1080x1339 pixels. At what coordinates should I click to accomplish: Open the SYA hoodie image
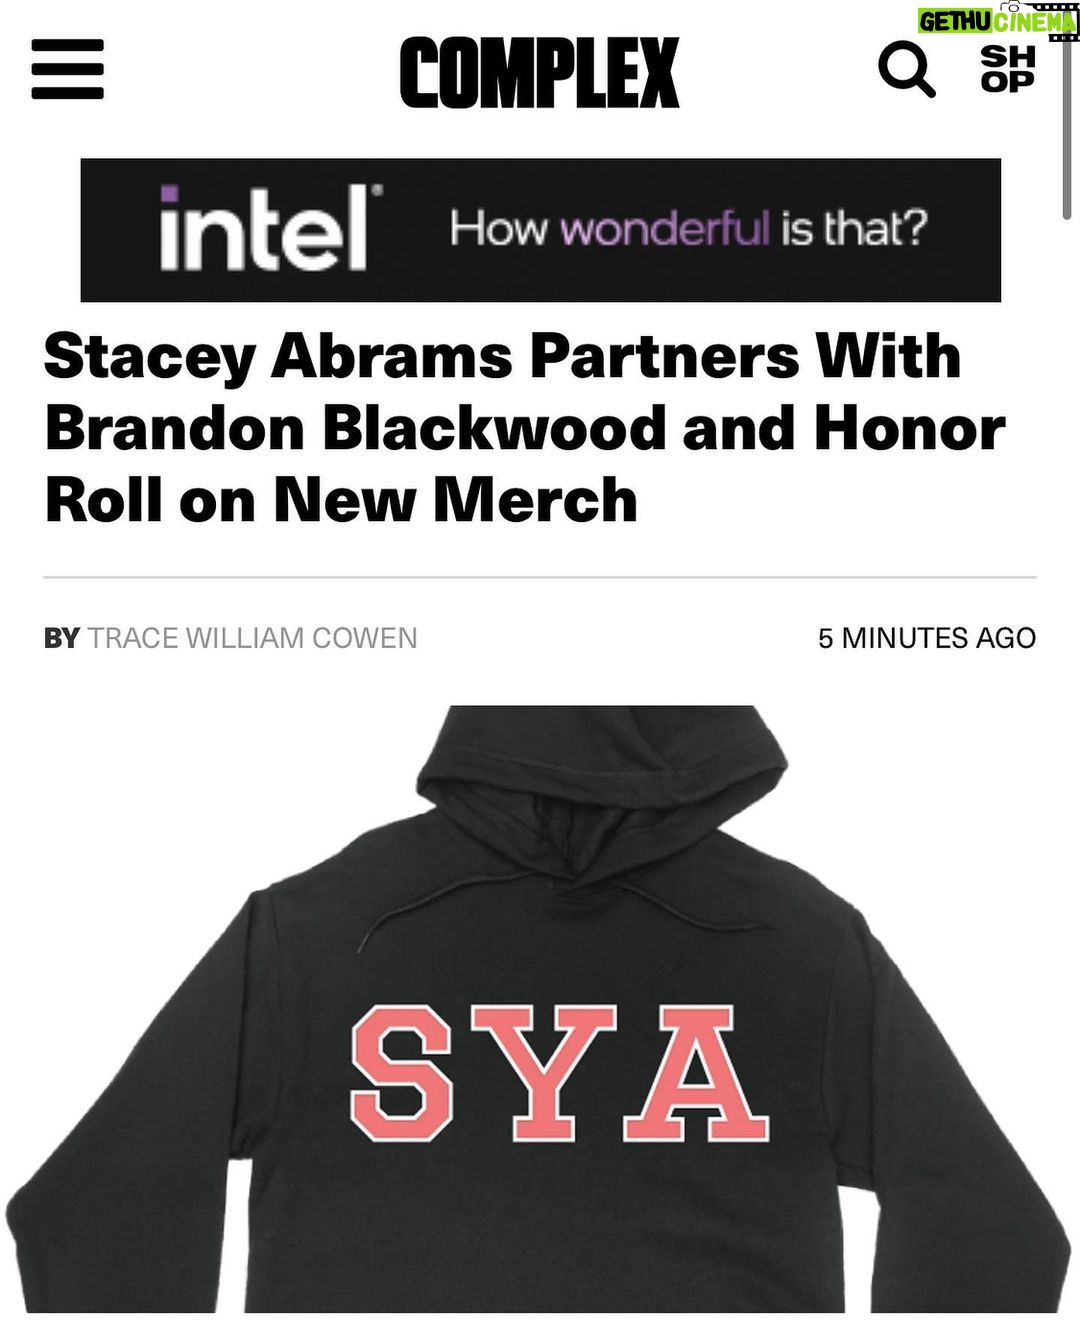(x=540, y=1008)
